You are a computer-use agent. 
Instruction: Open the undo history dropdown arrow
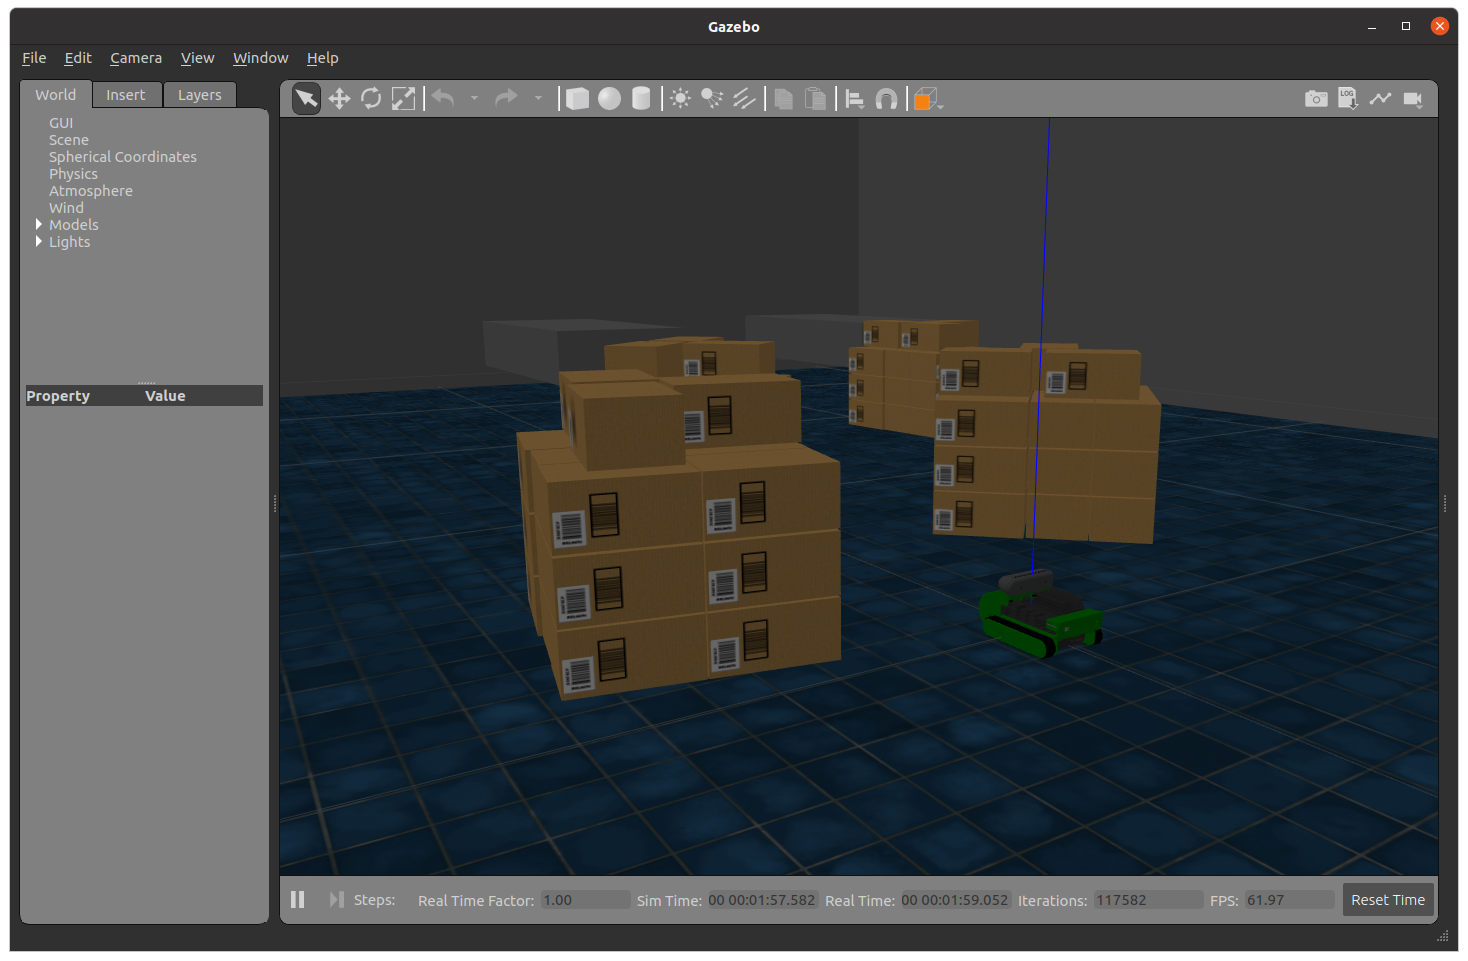tap(474, 98)
